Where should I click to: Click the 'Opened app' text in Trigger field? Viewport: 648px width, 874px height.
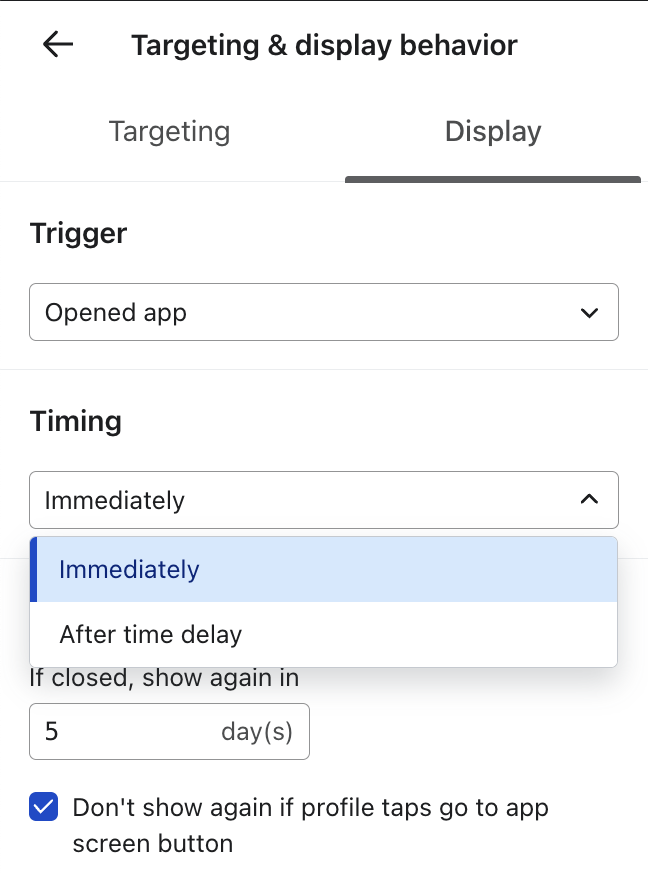116,313
